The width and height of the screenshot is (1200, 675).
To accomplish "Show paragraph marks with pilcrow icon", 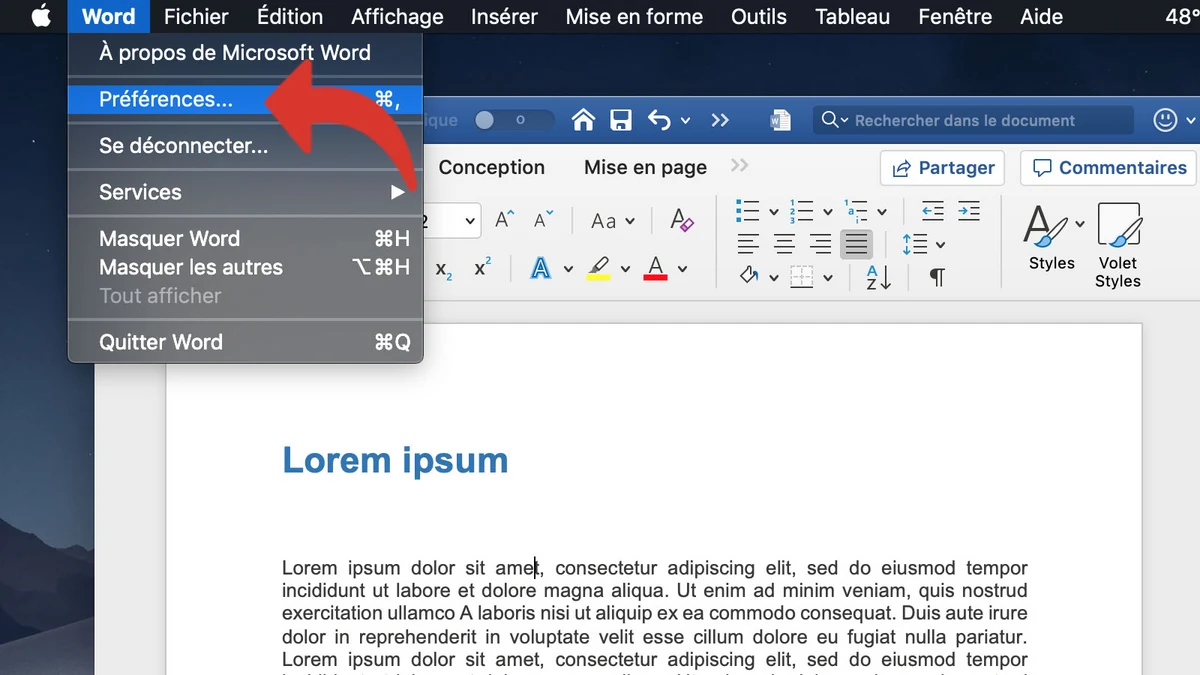I will coord(937,277).
